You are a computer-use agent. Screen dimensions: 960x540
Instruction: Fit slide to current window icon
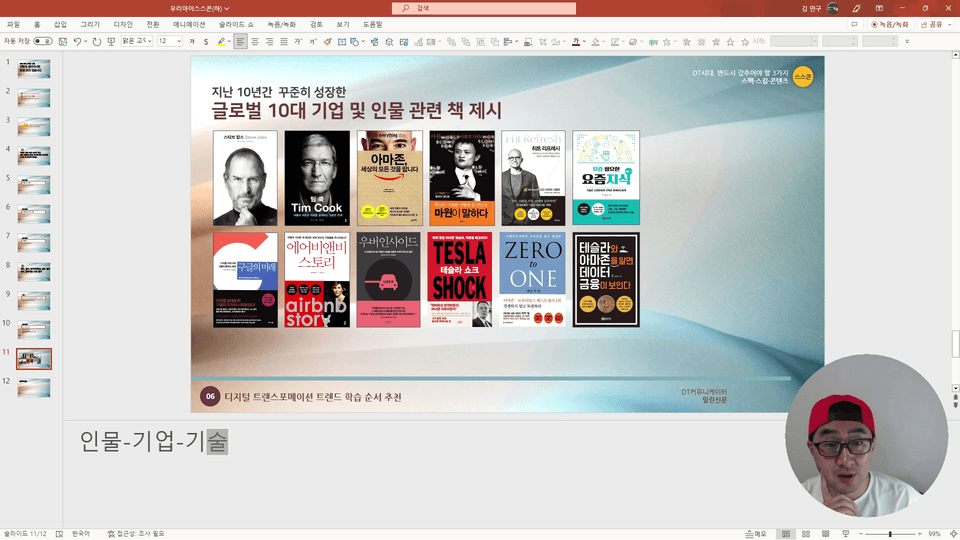(x=953, y=534)
